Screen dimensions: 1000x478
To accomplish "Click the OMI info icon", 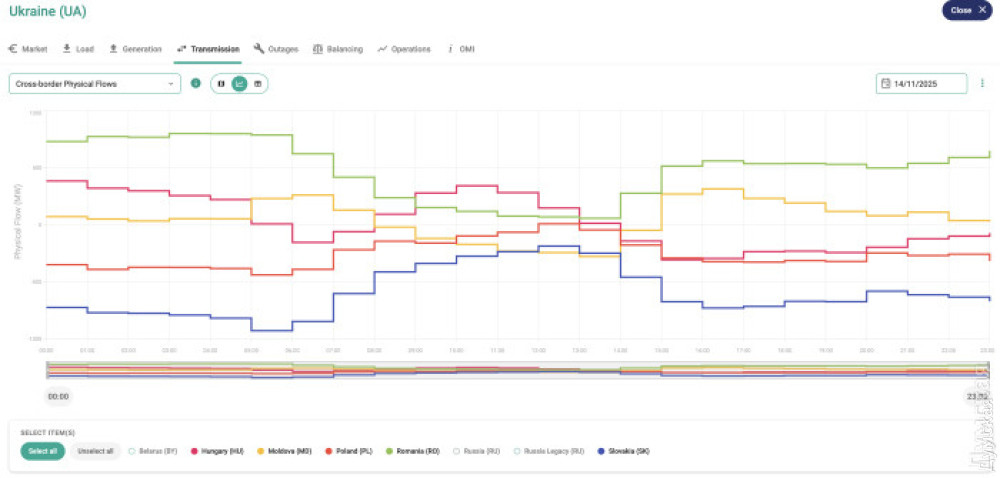I will point(450,48).
